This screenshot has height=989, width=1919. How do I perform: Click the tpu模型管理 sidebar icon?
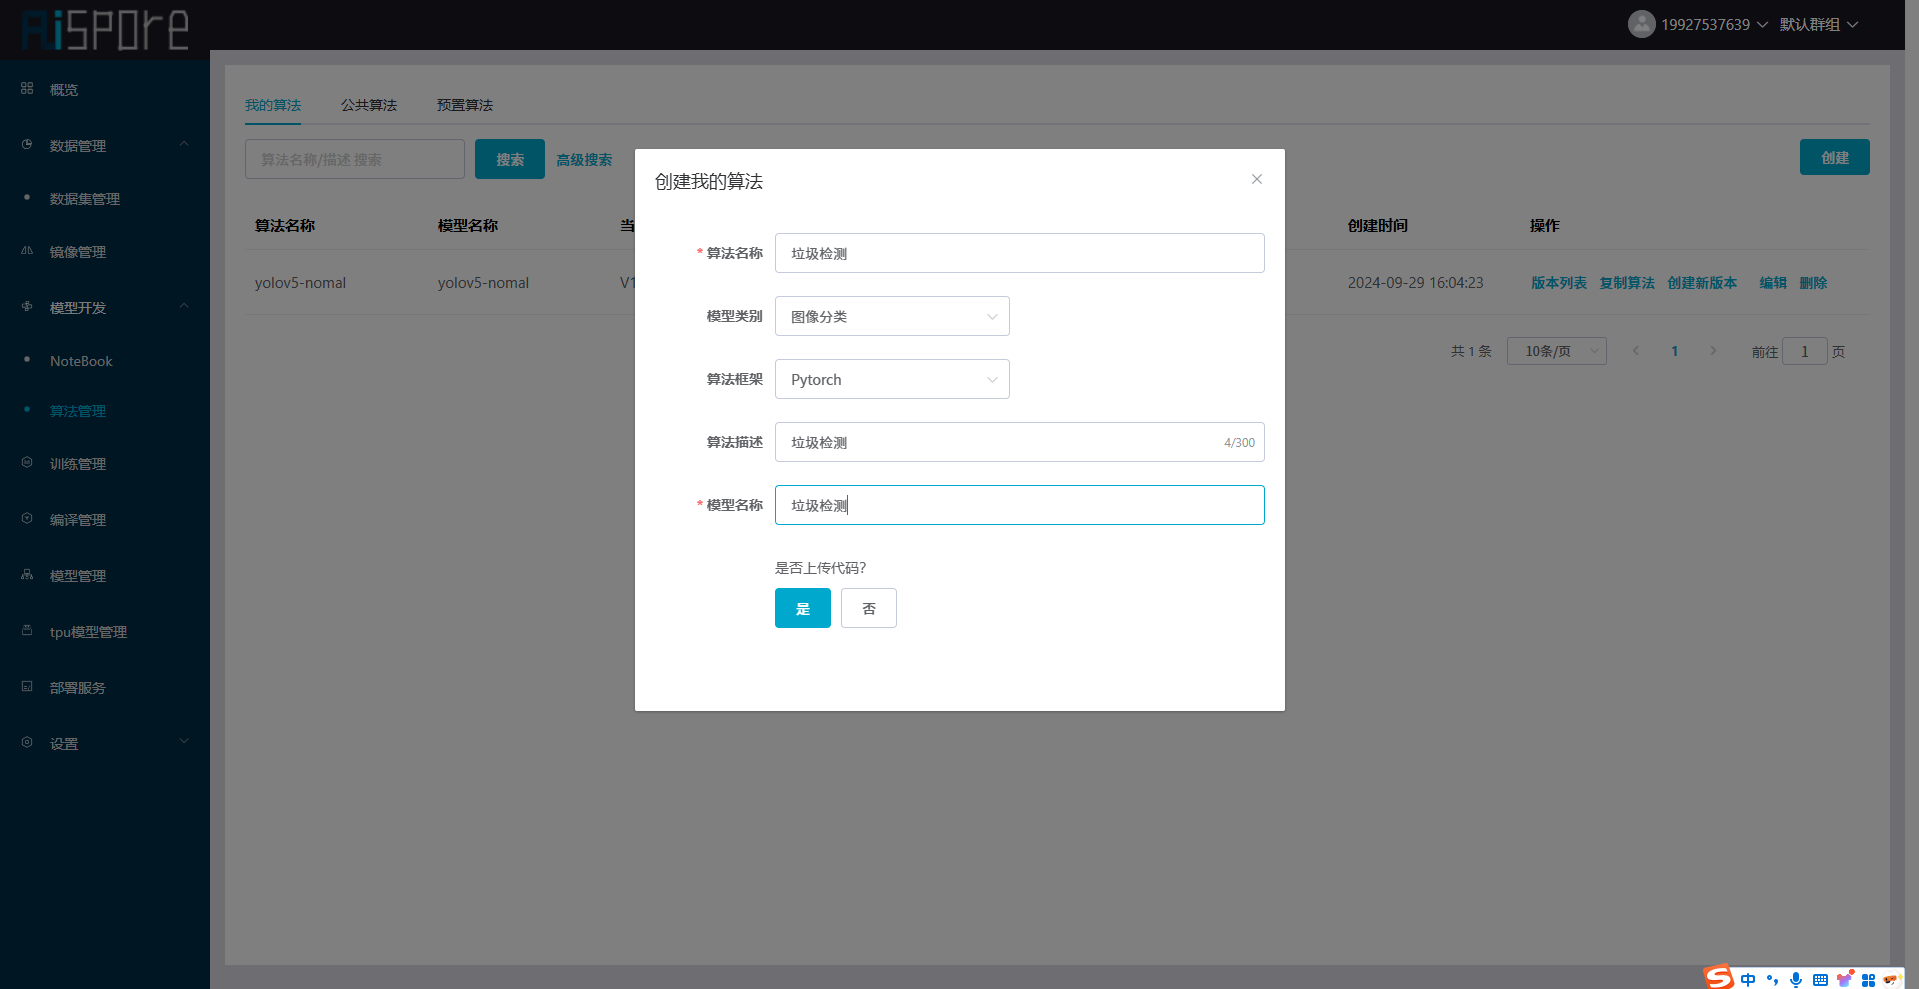click(27, 631)
